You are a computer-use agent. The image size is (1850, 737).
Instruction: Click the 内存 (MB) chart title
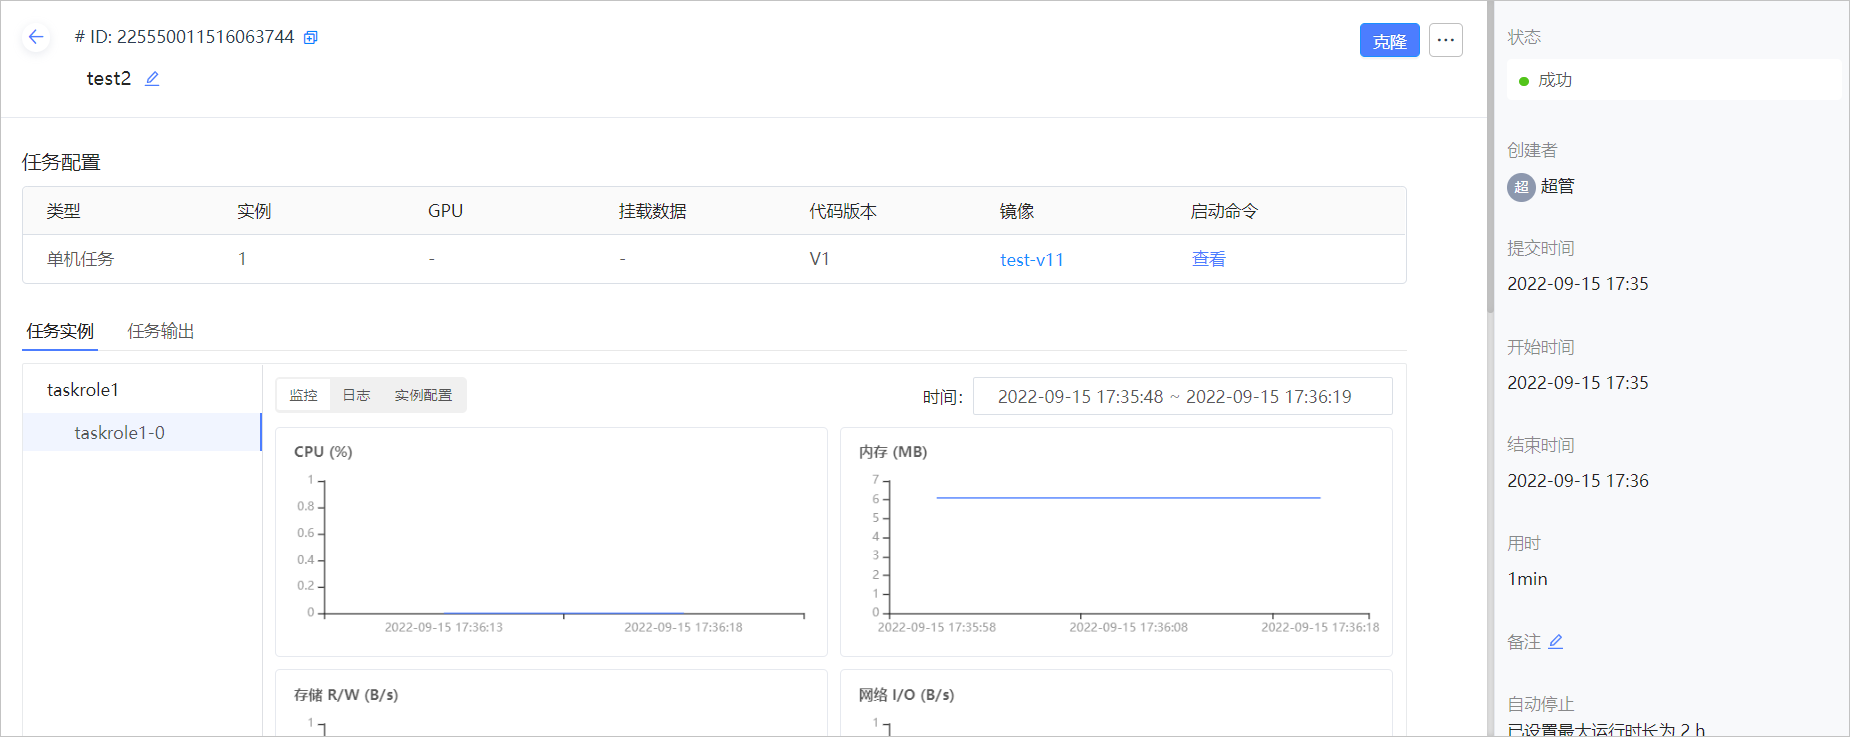pos(893,452)
